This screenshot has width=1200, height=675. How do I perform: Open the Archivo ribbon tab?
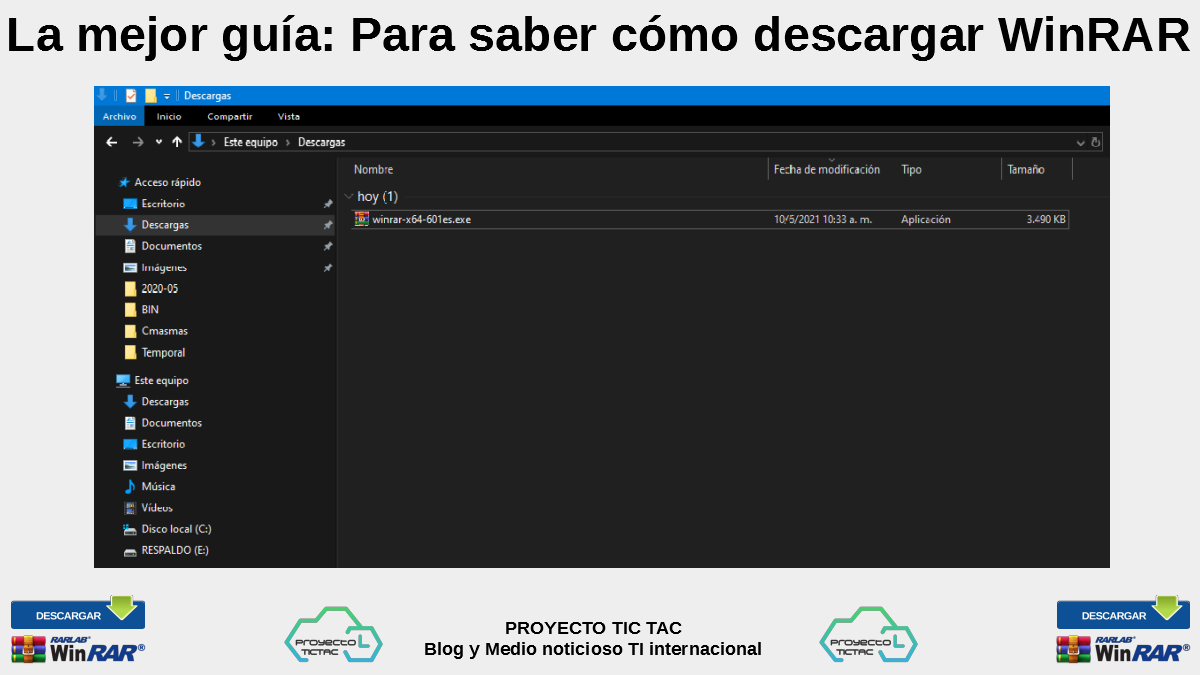tap(119, 116)
